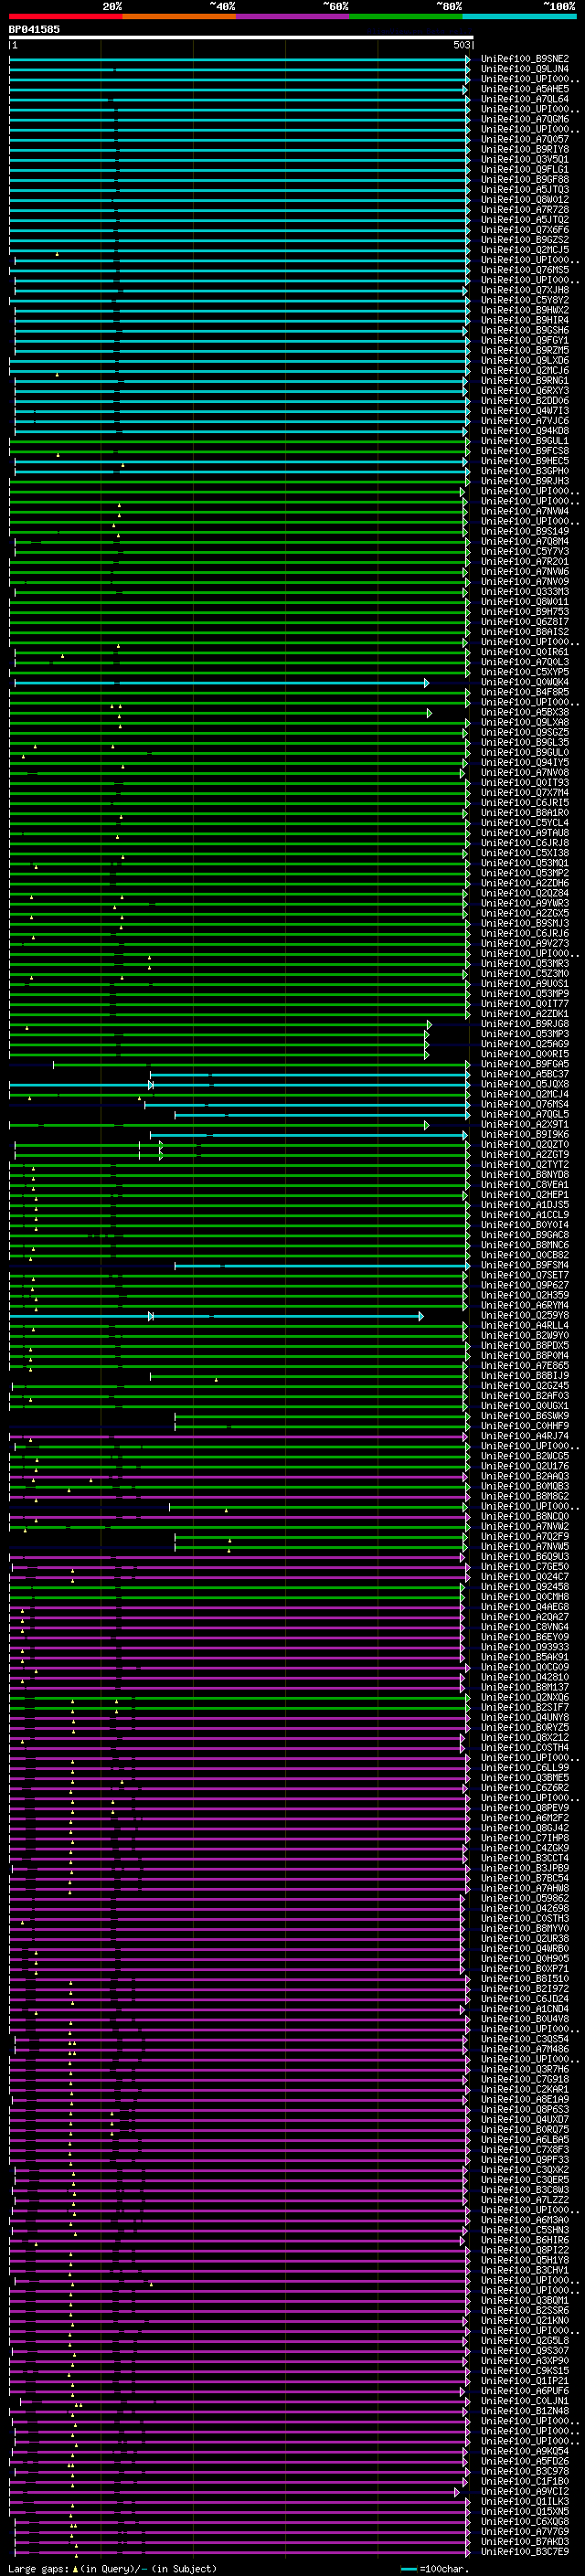Screen dimensions: 585x2576
Task: Open hit UniRef100_A5AHE5
Action: click(525, 89)
